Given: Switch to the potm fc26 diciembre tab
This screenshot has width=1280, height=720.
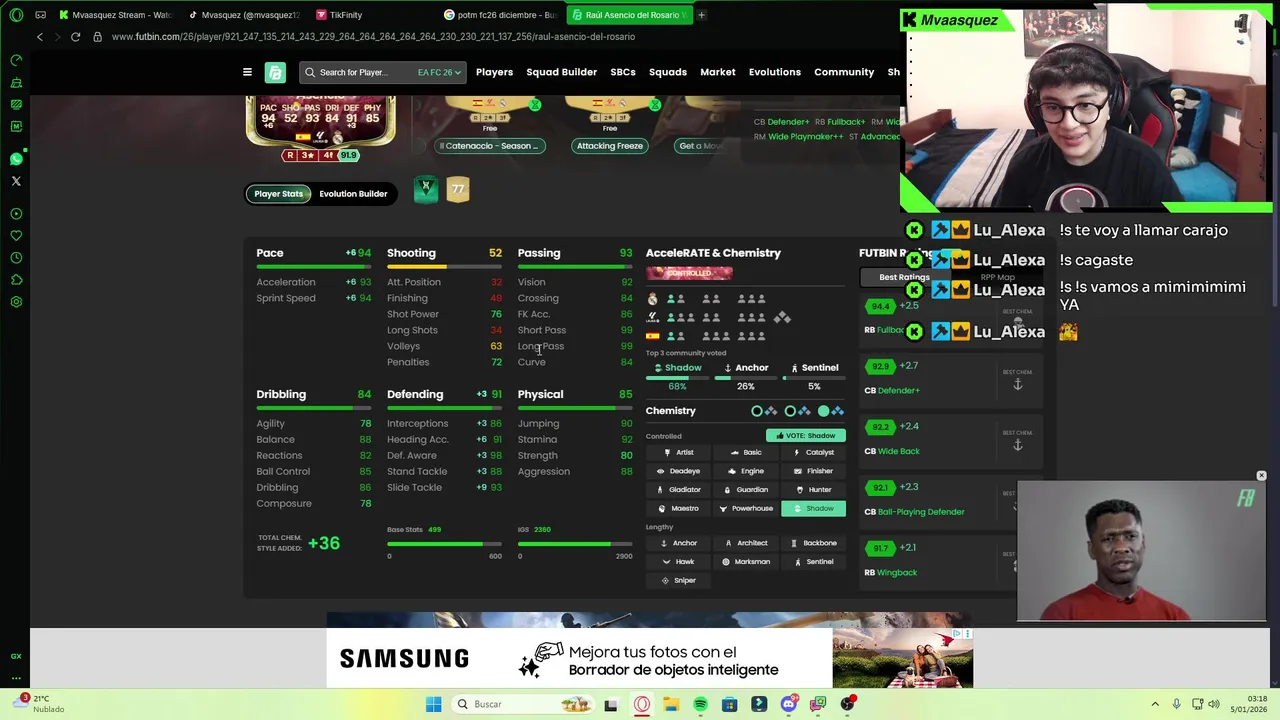Looking at the screenshot, I should pyautogui.click(x=500, y=15).
